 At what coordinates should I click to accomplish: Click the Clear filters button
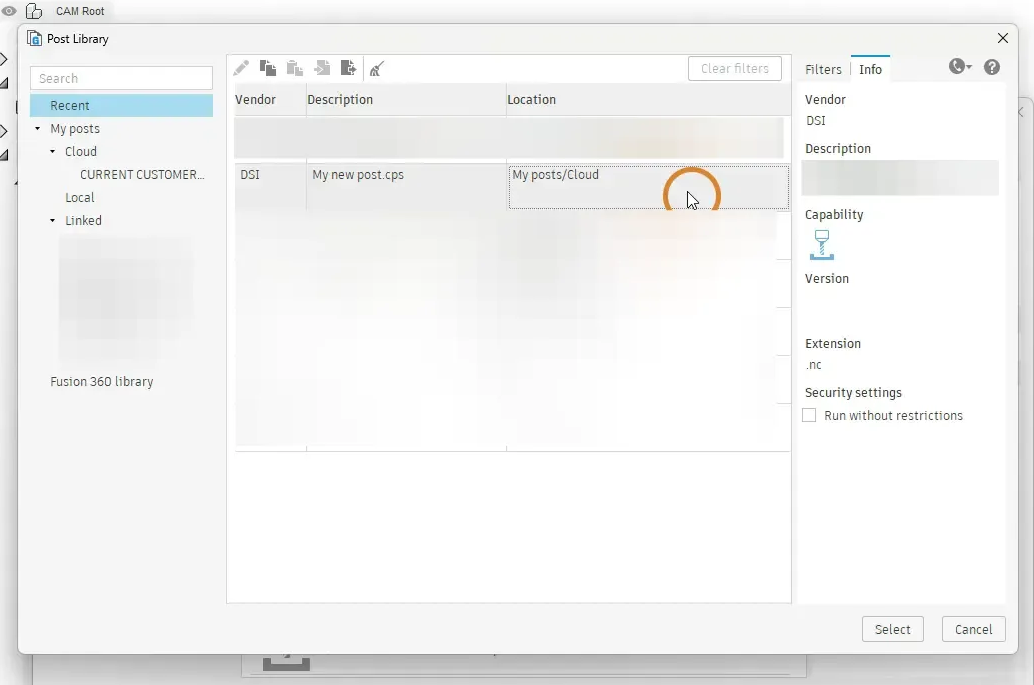click(x=735, y=69)
